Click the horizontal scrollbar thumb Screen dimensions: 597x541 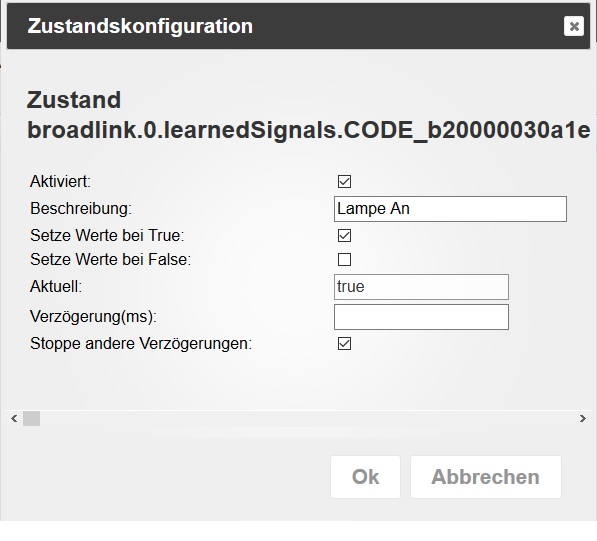point(32,419)
